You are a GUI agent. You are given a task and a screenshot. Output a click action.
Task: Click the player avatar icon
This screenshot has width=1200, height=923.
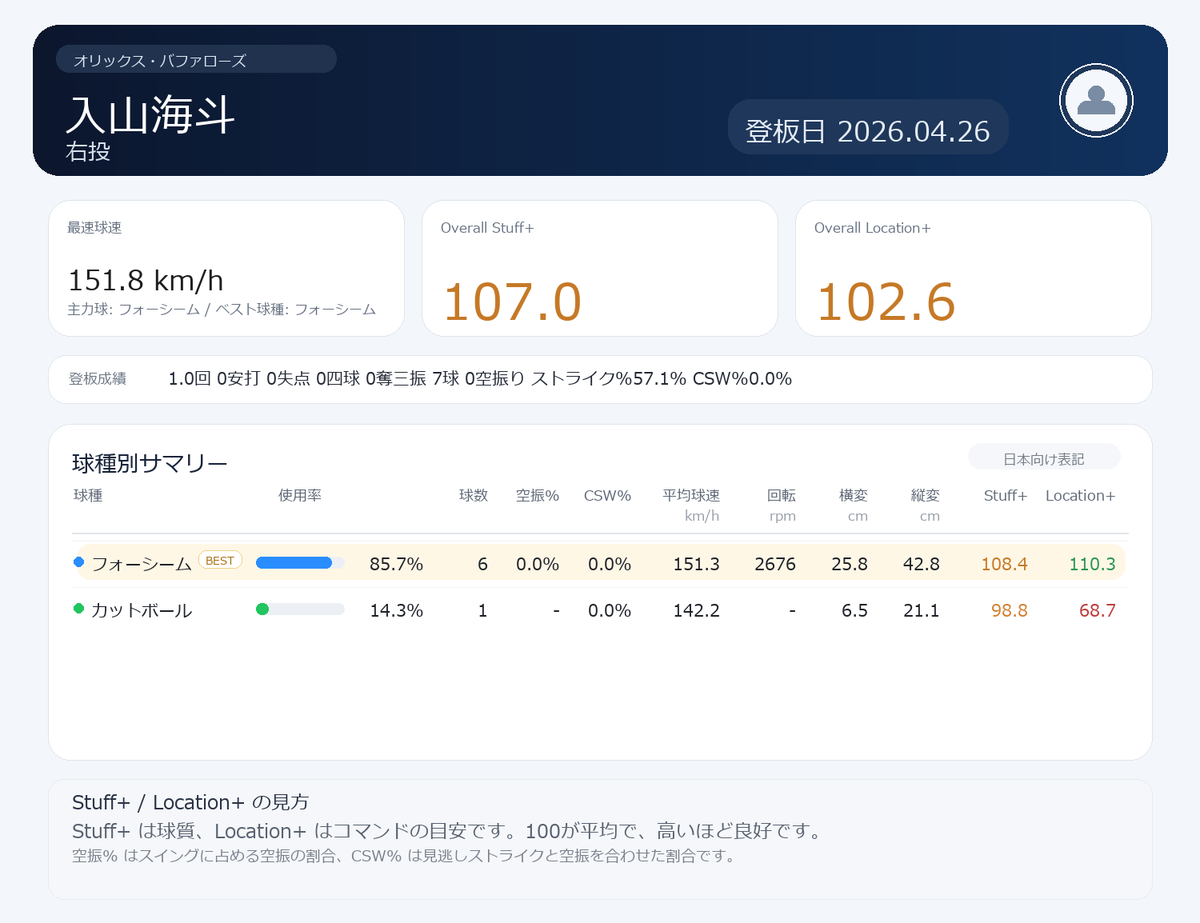(1096, 100)
